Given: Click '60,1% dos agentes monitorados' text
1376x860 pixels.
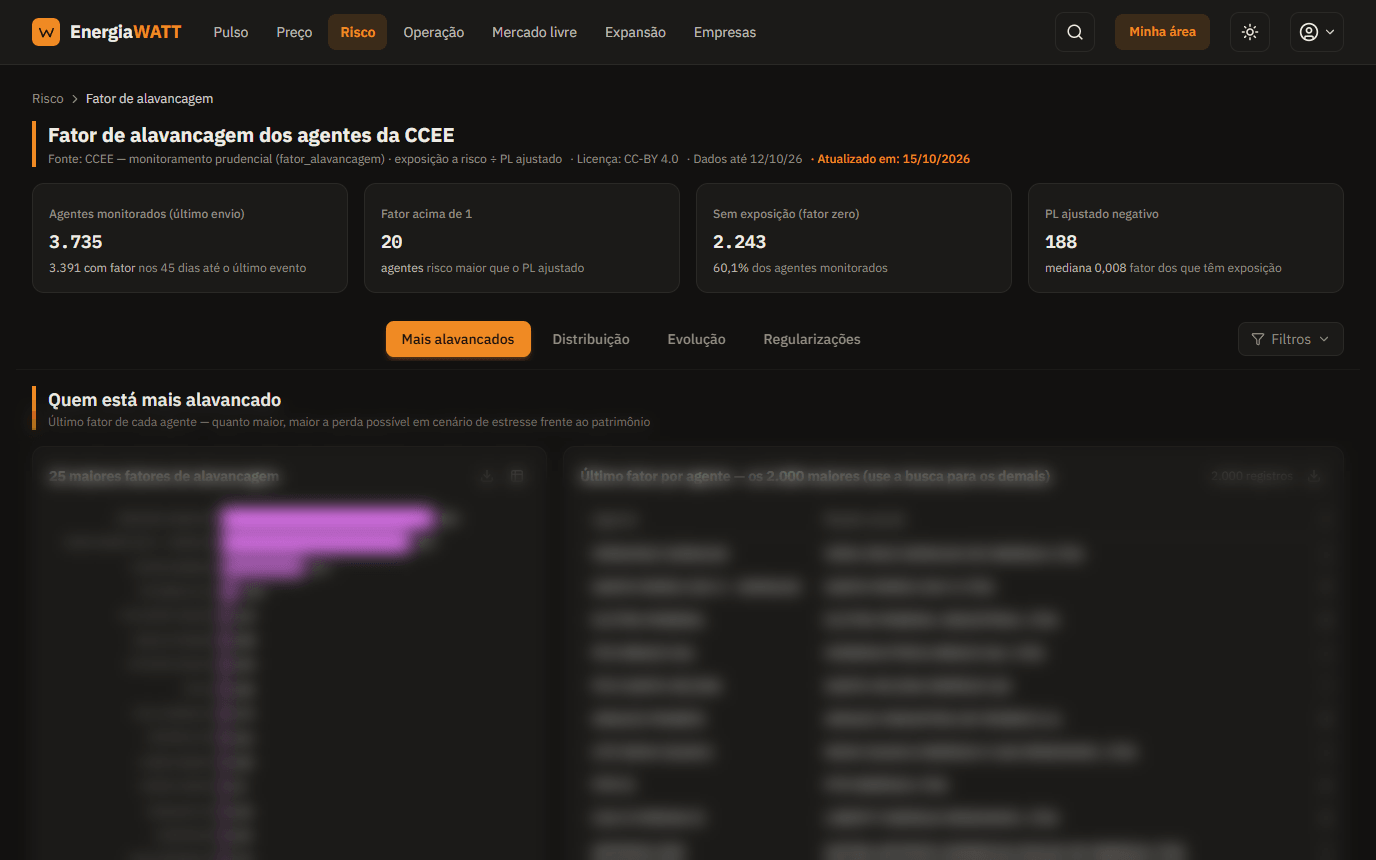Looking at the screenshot, I should pyautogui.click(x=800, y=268).
